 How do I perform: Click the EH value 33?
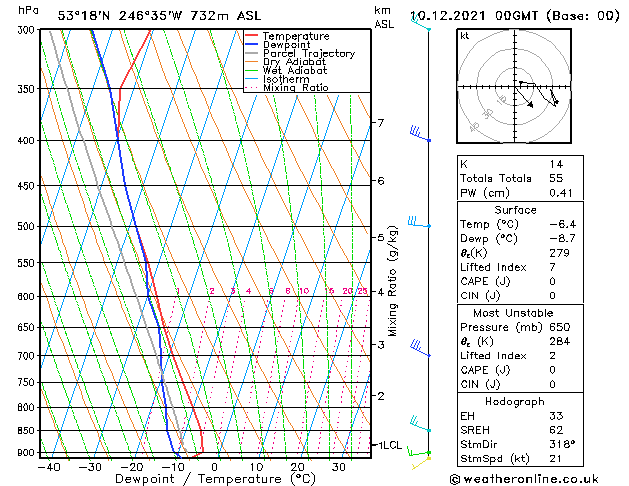click(556, 416)
